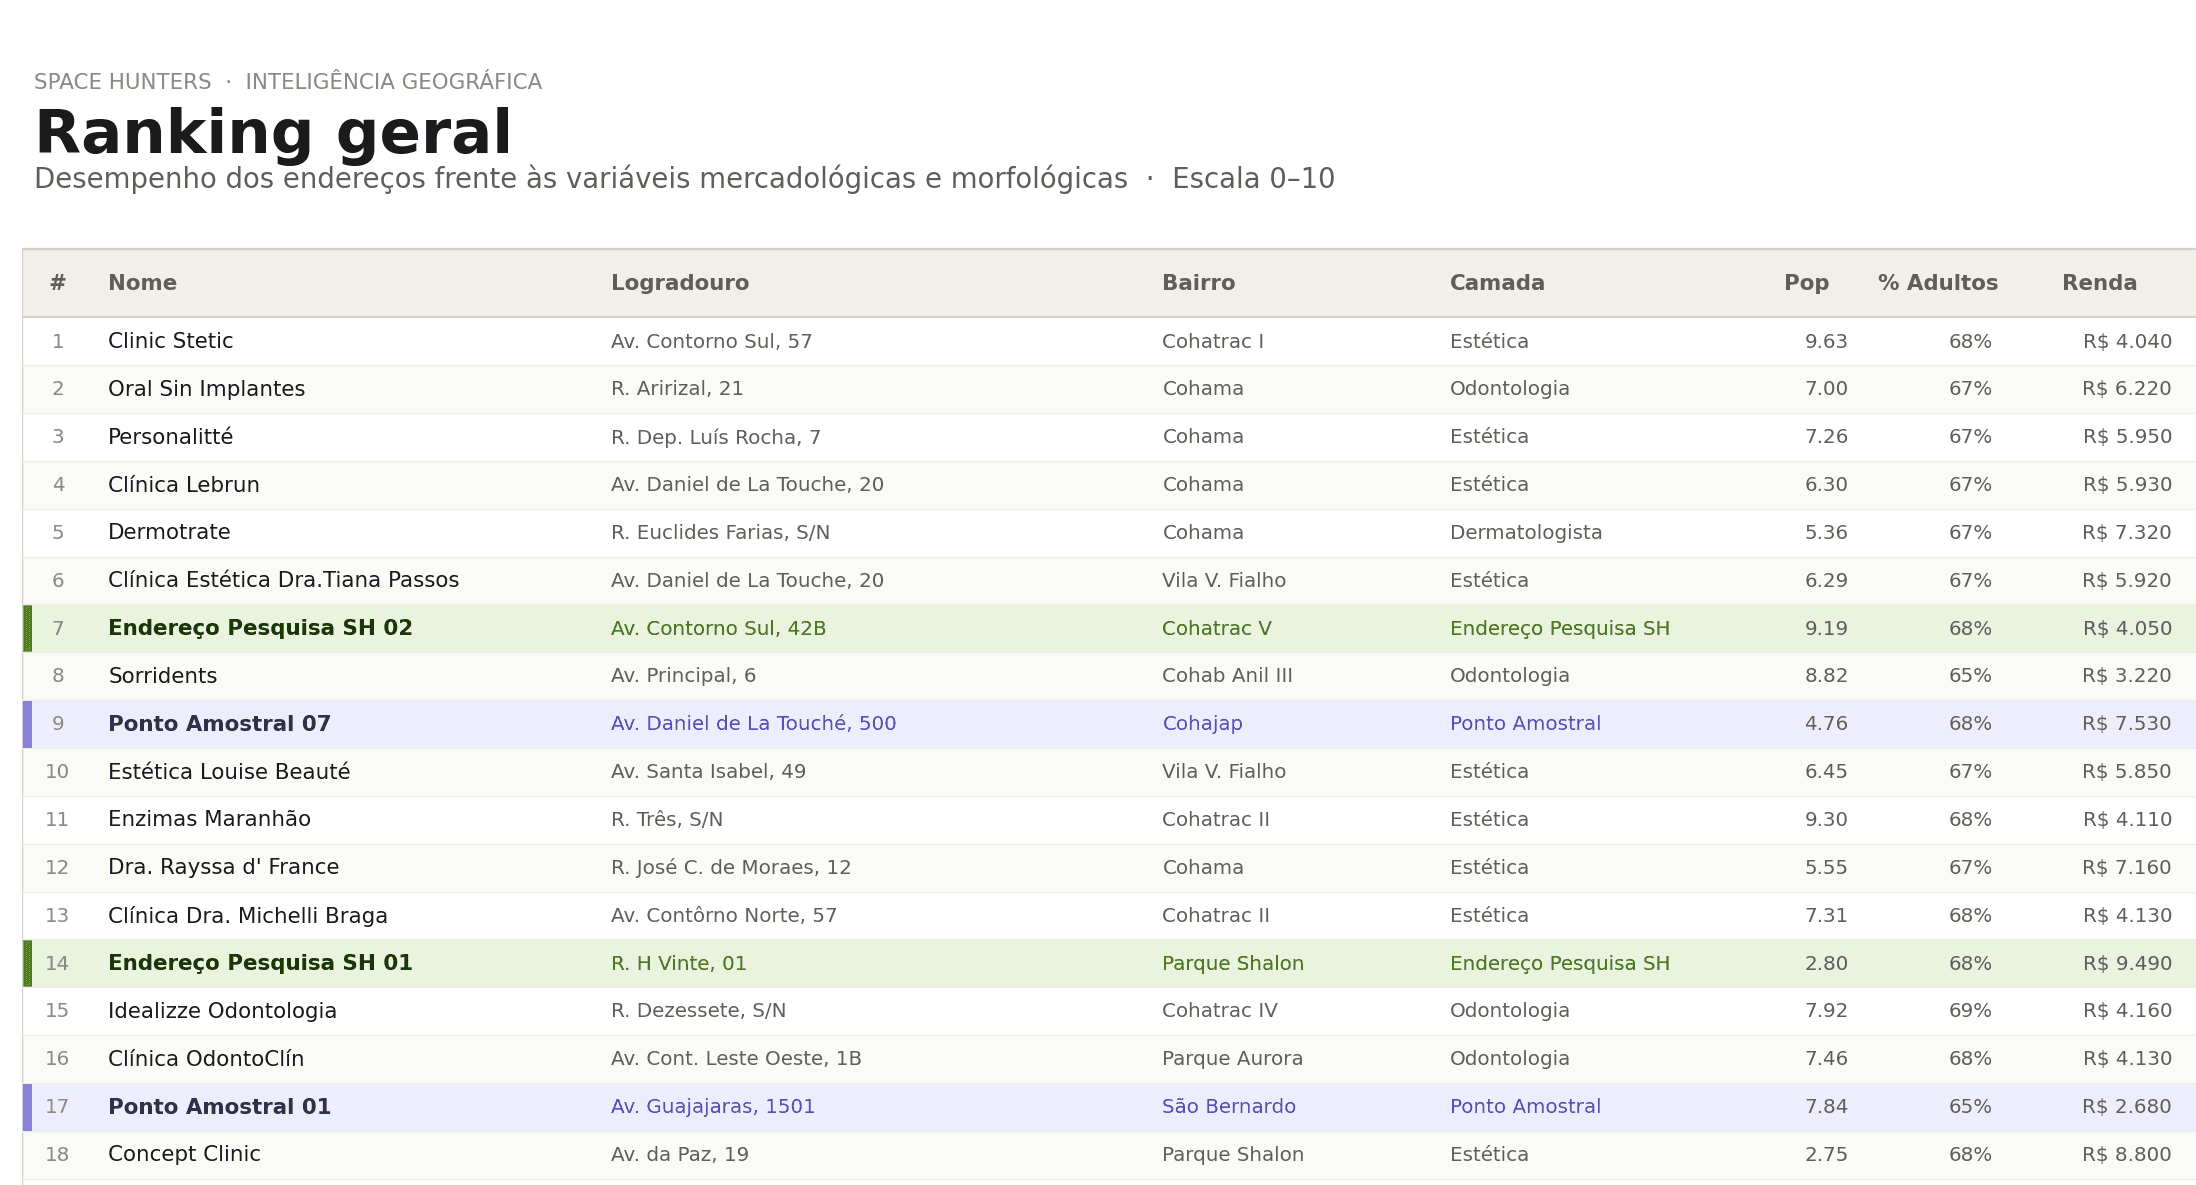
Task: Click address Av. Guajajaras, 1501
Action: [712, 1107]
